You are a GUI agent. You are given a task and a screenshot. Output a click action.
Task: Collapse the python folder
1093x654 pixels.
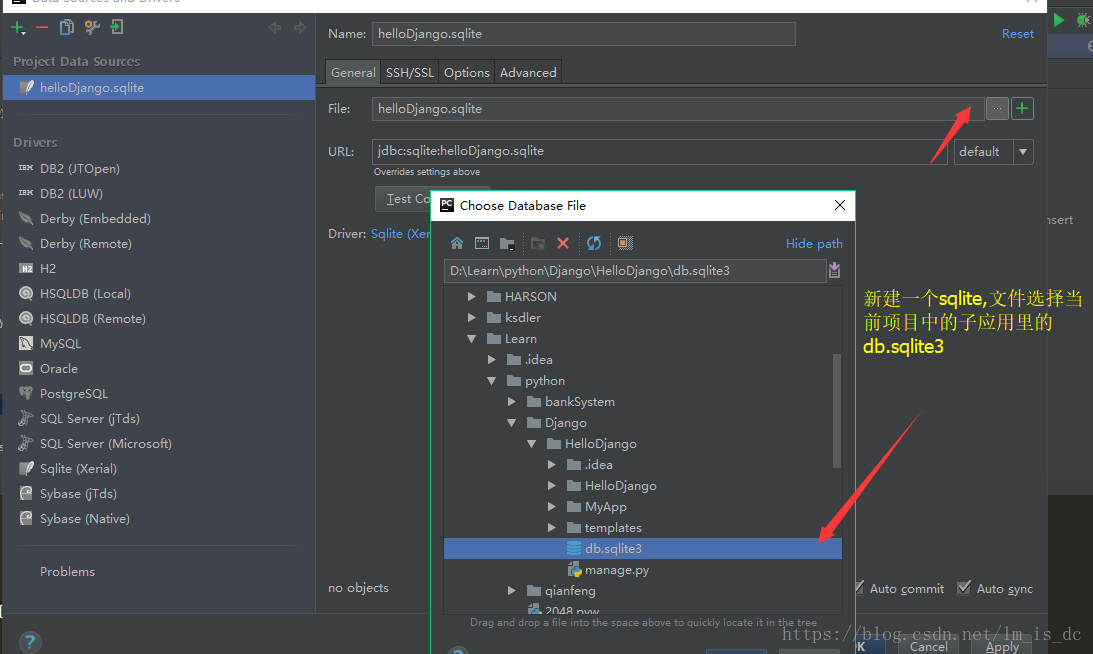492,381
